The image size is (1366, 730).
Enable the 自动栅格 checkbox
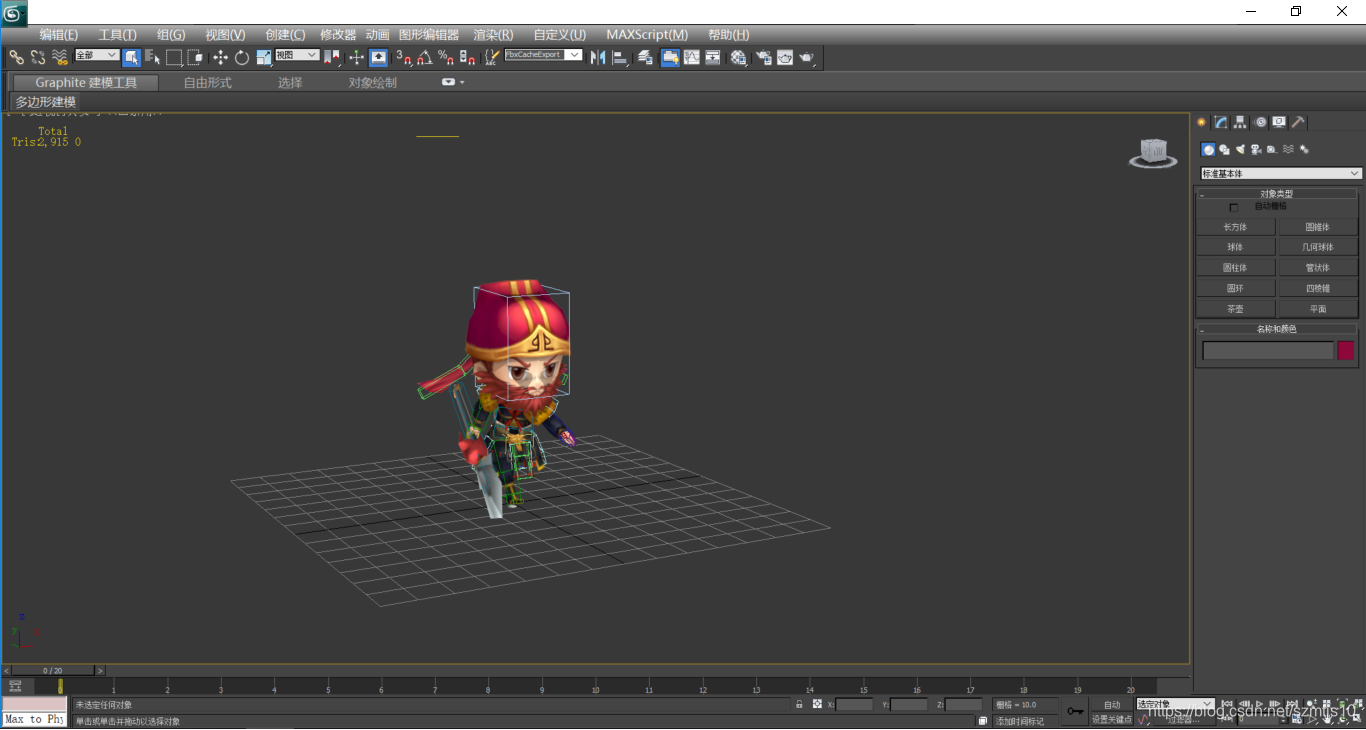coord(1234,207)
